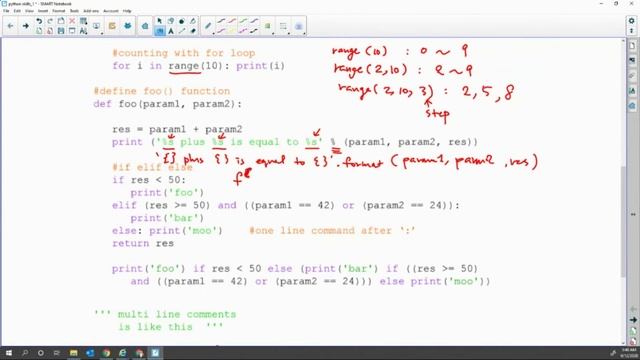Choose the Select arrow tool

tap(160, 21)
